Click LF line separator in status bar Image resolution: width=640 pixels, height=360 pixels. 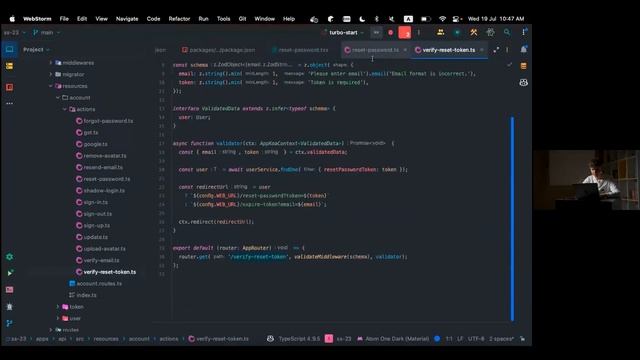point(460,339)
